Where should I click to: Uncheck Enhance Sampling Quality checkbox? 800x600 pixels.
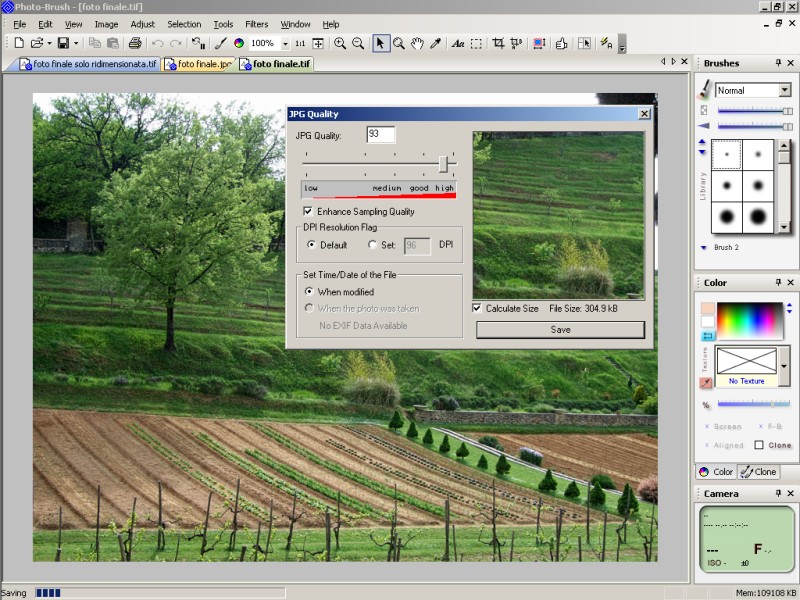click(x=308, y=212)
